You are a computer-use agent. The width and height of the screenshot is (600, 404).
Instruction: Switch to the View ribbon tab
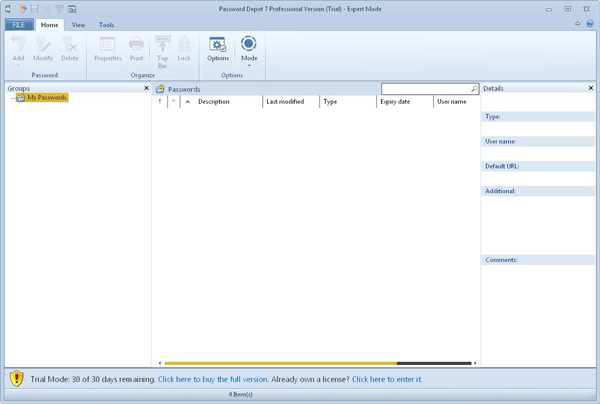click(78, 24)
